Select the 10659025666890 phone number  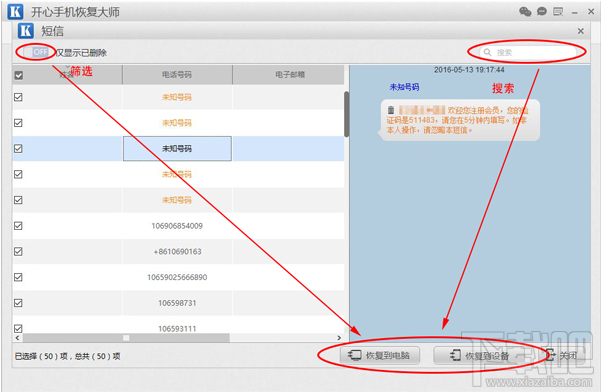[x=177, y=277]
